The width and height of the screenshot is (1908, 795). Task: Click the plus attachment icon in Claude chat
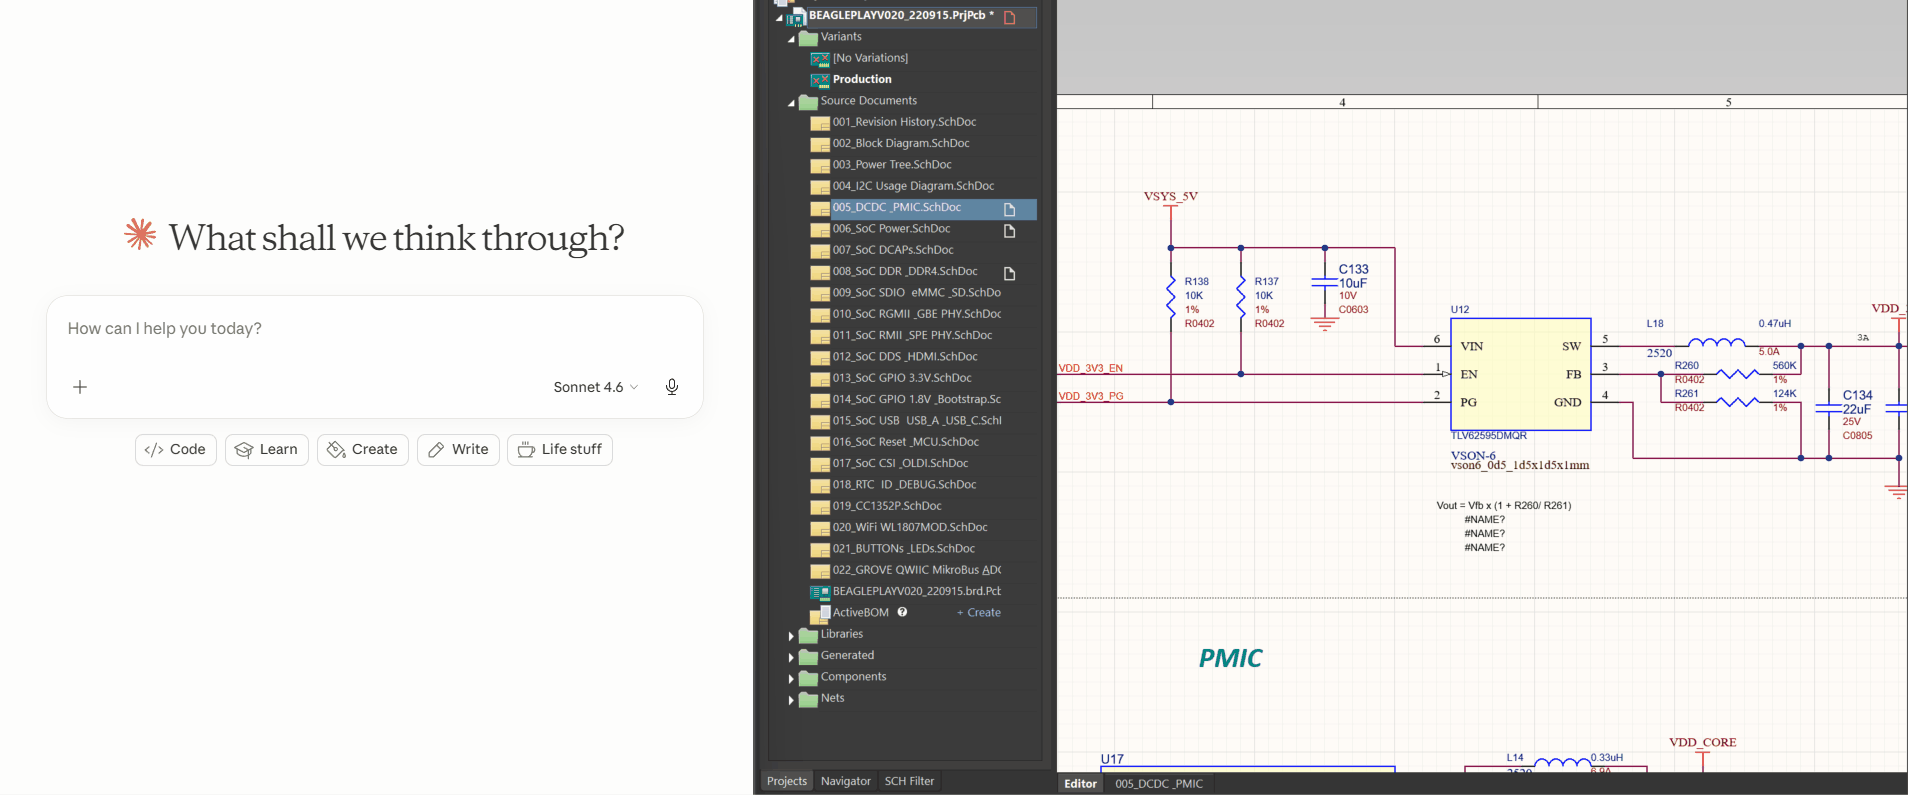(80, 387)
